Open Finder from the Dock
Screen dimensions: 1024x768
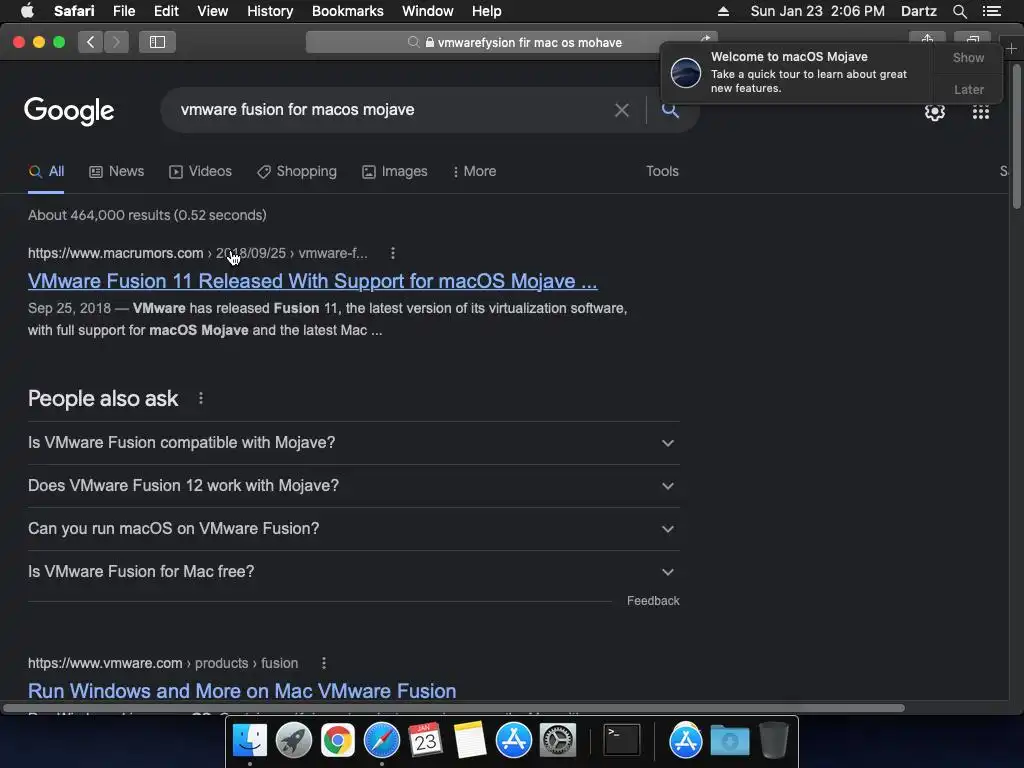pyautogui.click(x=250, y=741)
